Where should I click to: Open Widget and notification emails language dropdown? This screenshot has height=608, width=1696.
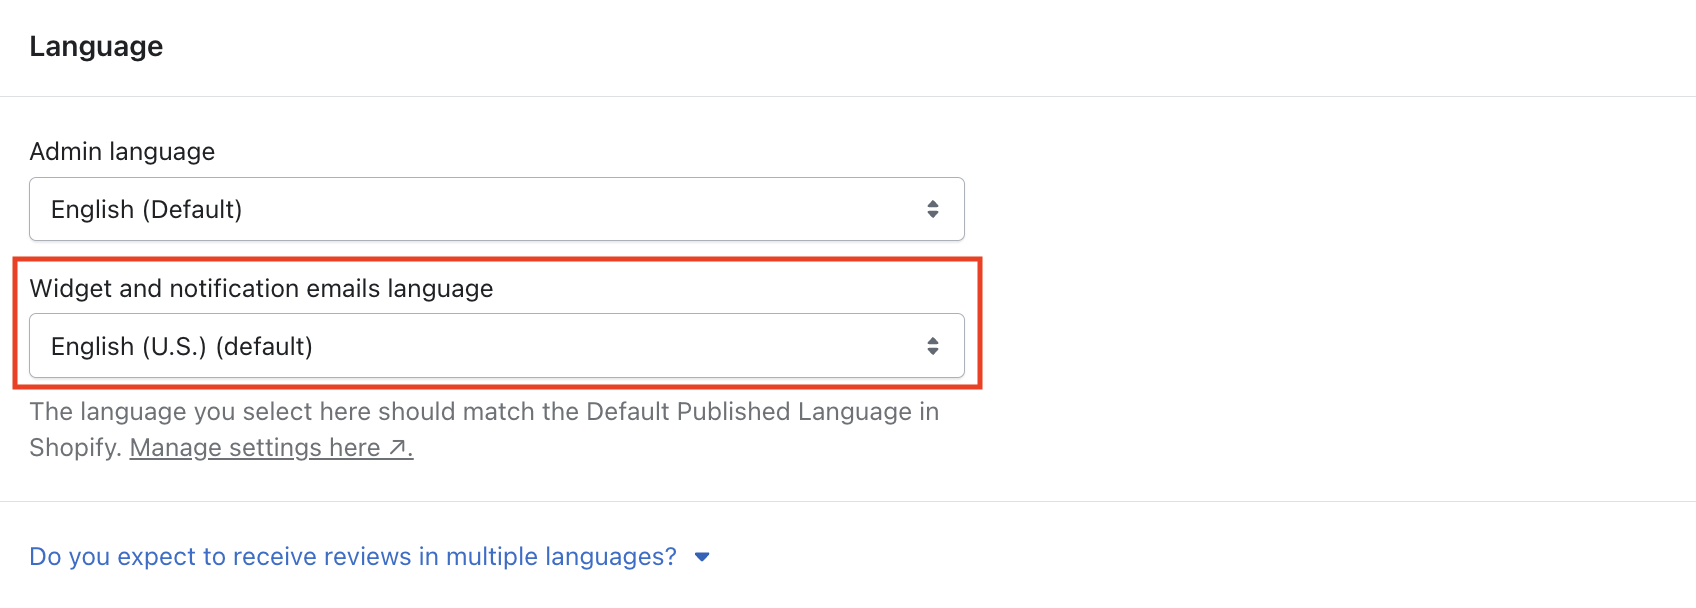pos(496,346)
